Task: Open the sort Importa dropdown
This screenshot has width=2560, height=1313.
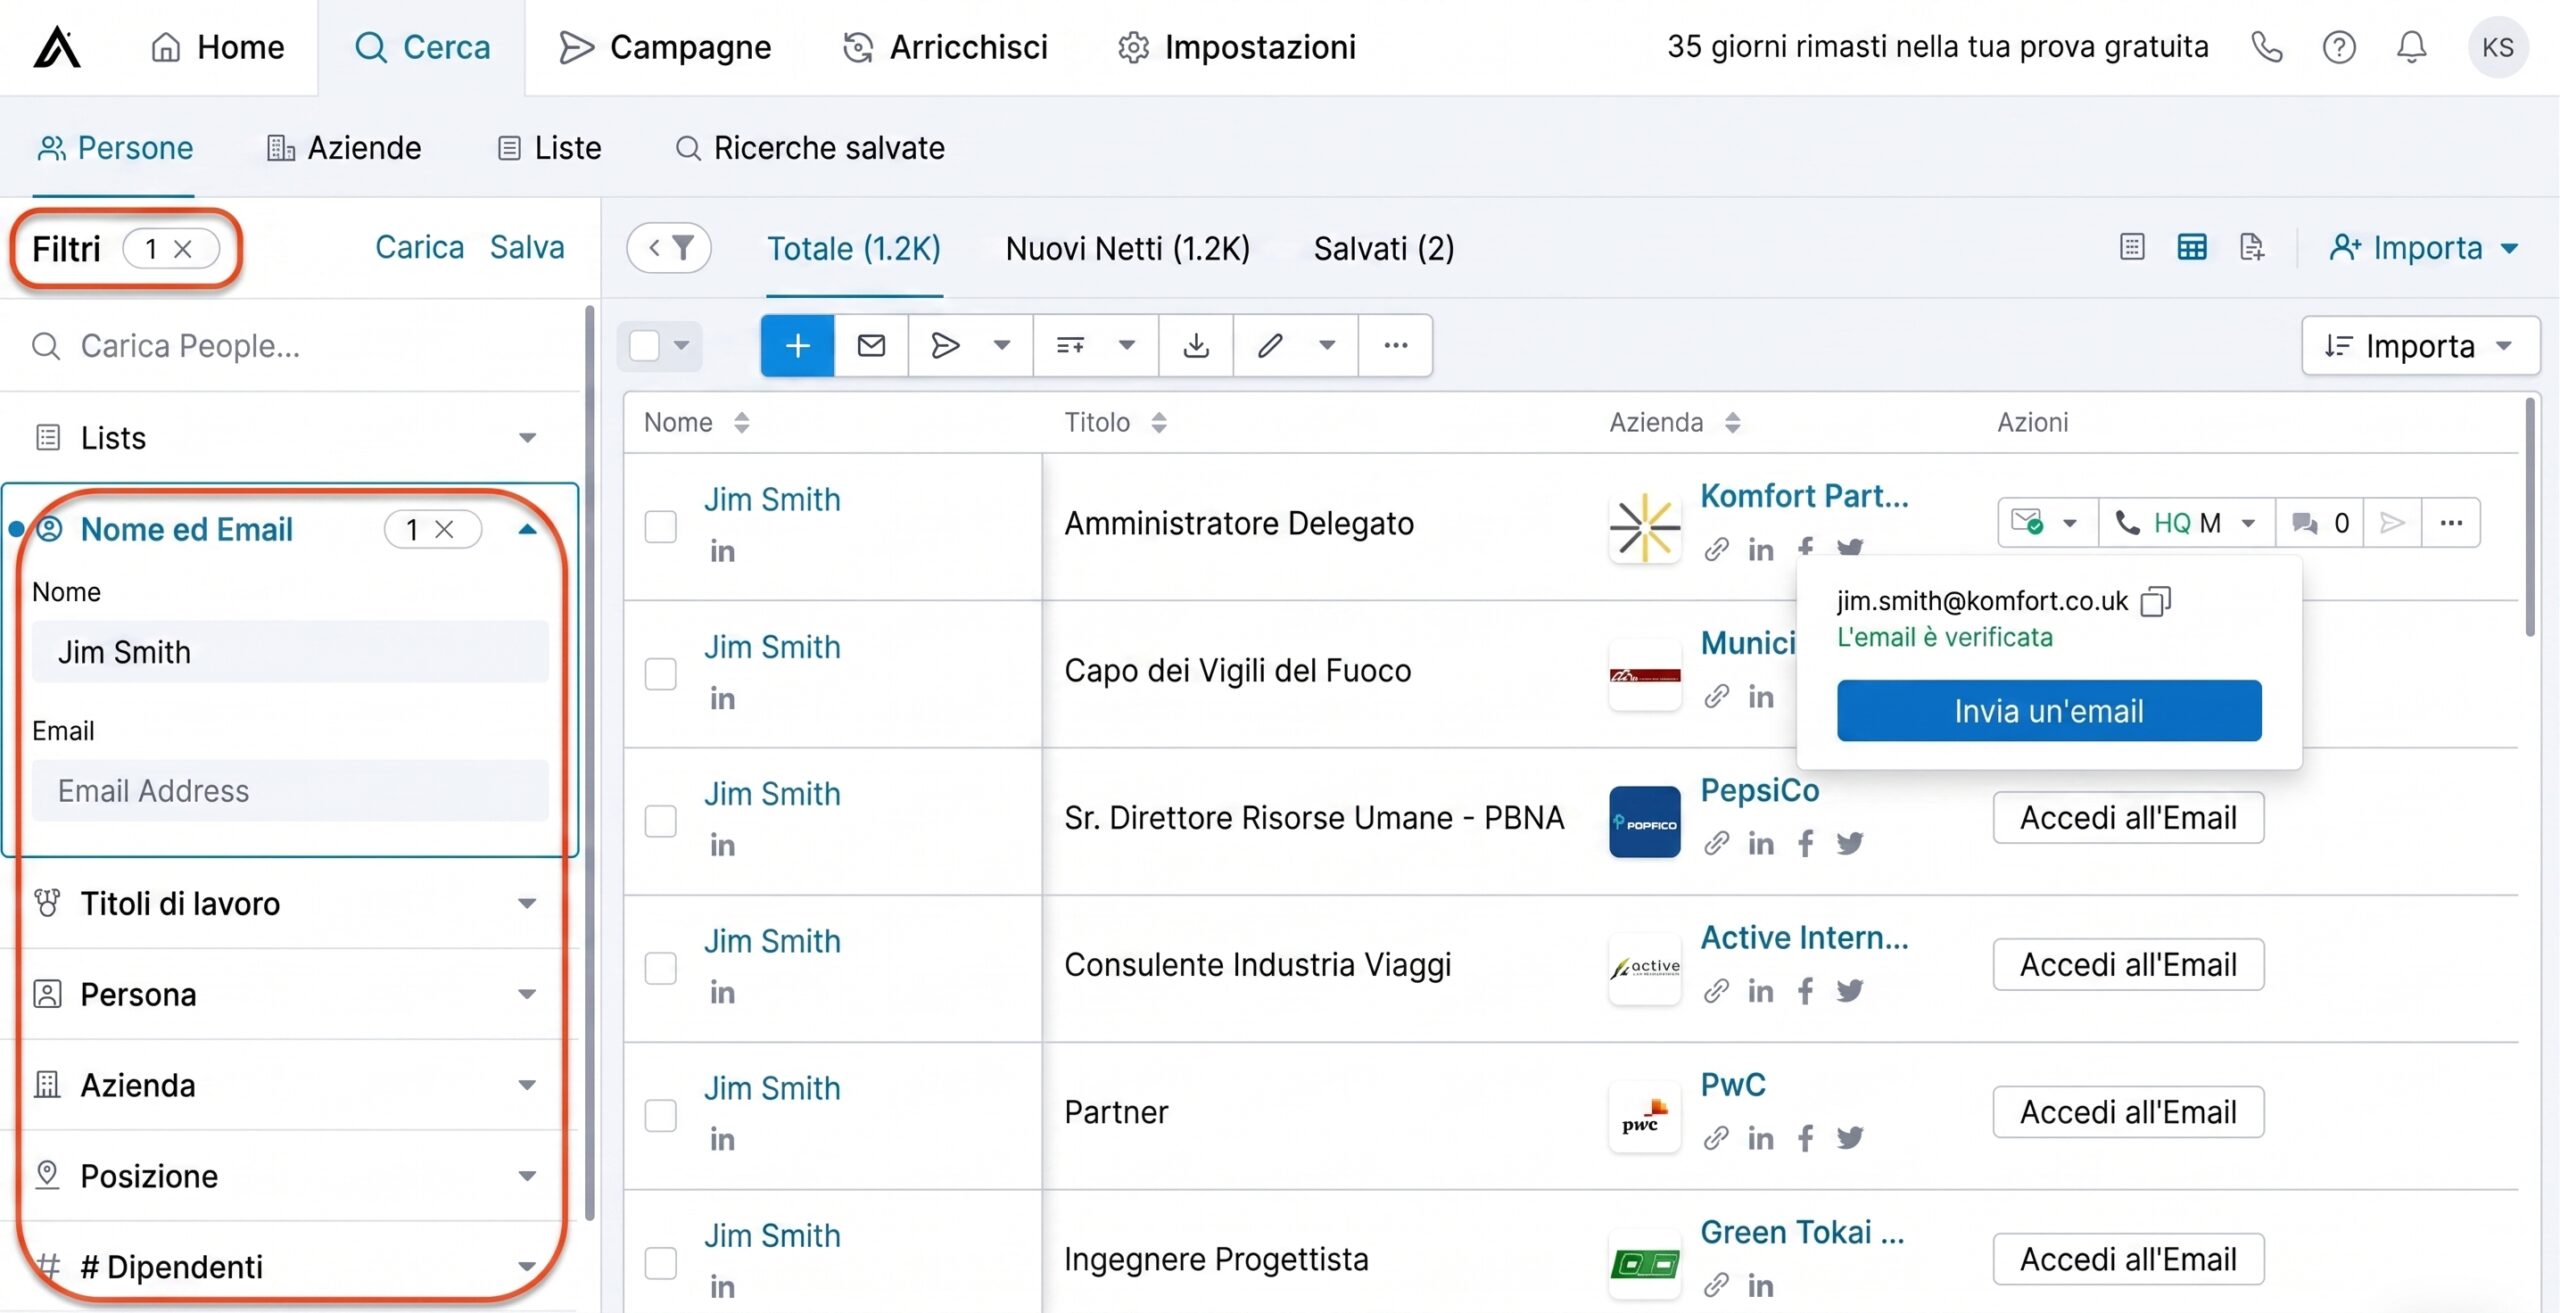Action: point(2419,346)
